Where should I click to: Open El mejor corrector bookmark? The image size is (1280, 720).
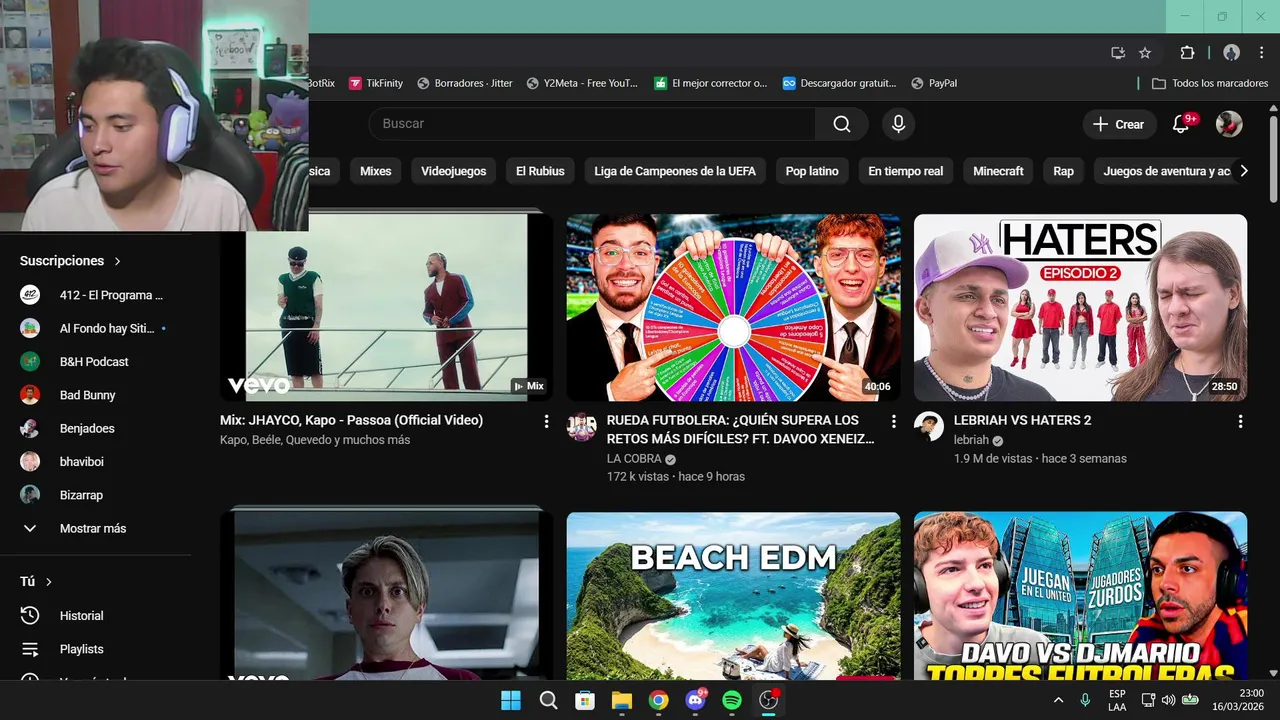(711, 83)
